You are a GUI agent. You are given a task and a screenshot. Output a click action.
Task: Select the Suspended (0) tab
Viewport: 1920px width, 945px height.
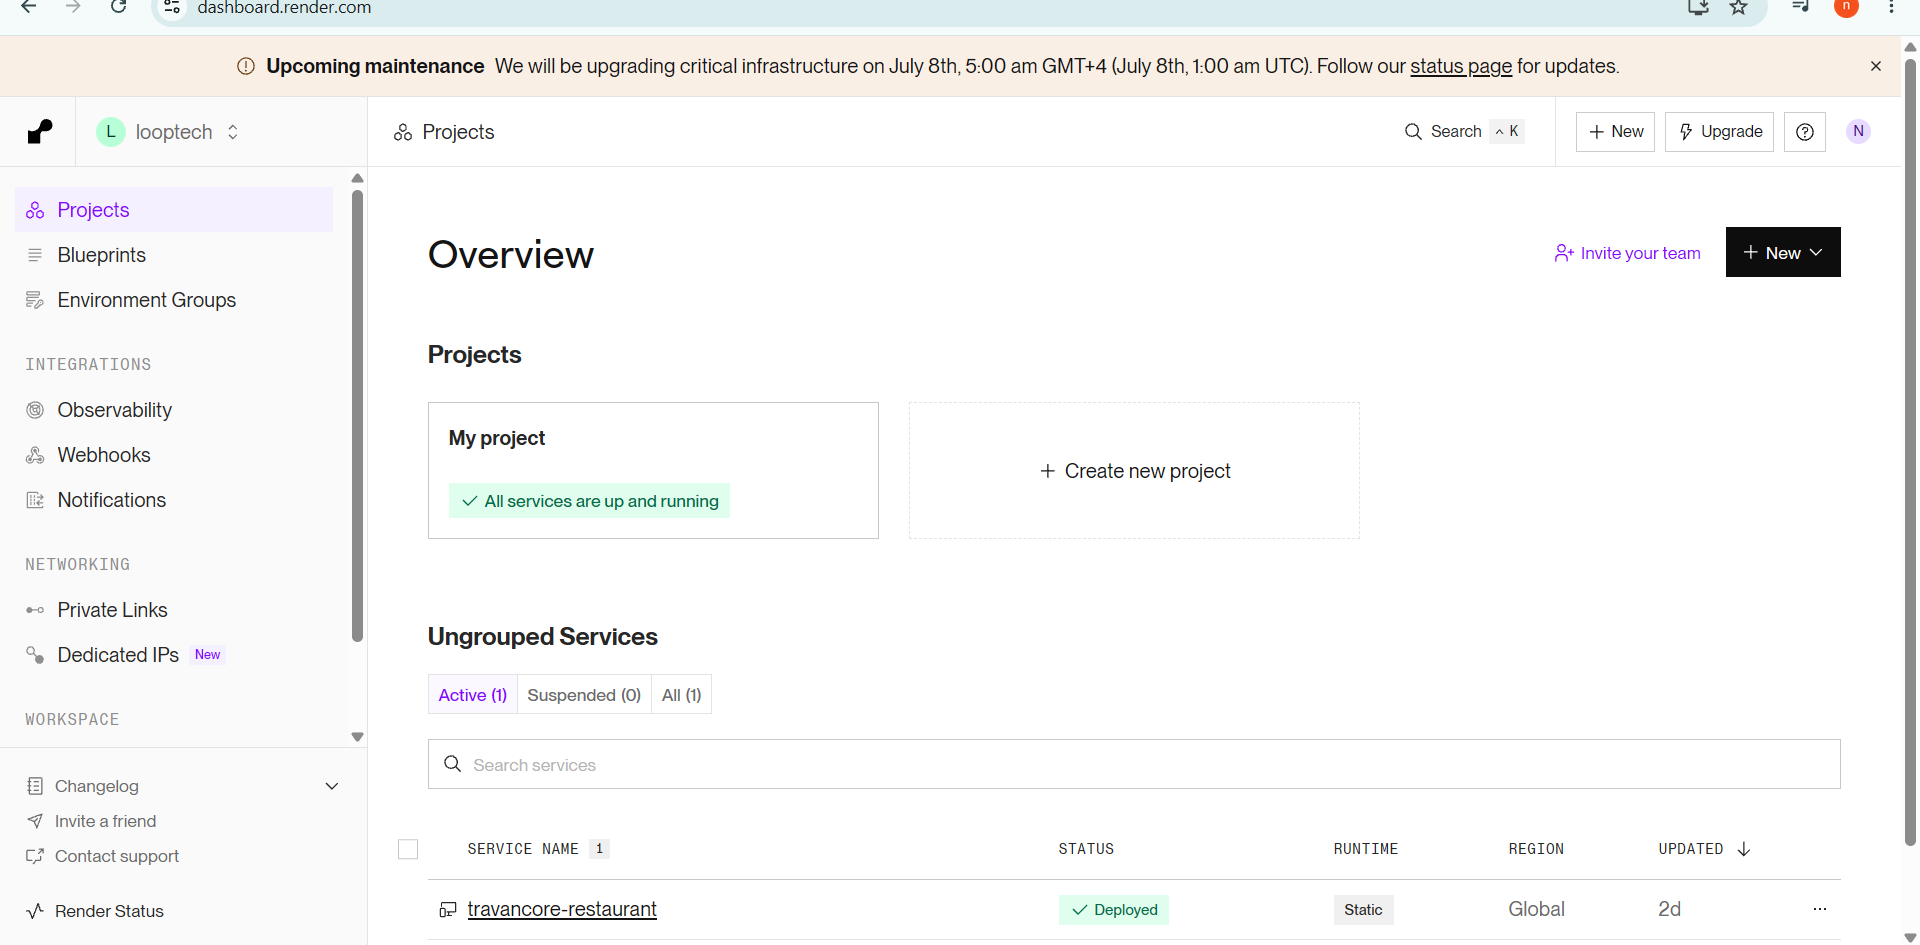point(584,694)
